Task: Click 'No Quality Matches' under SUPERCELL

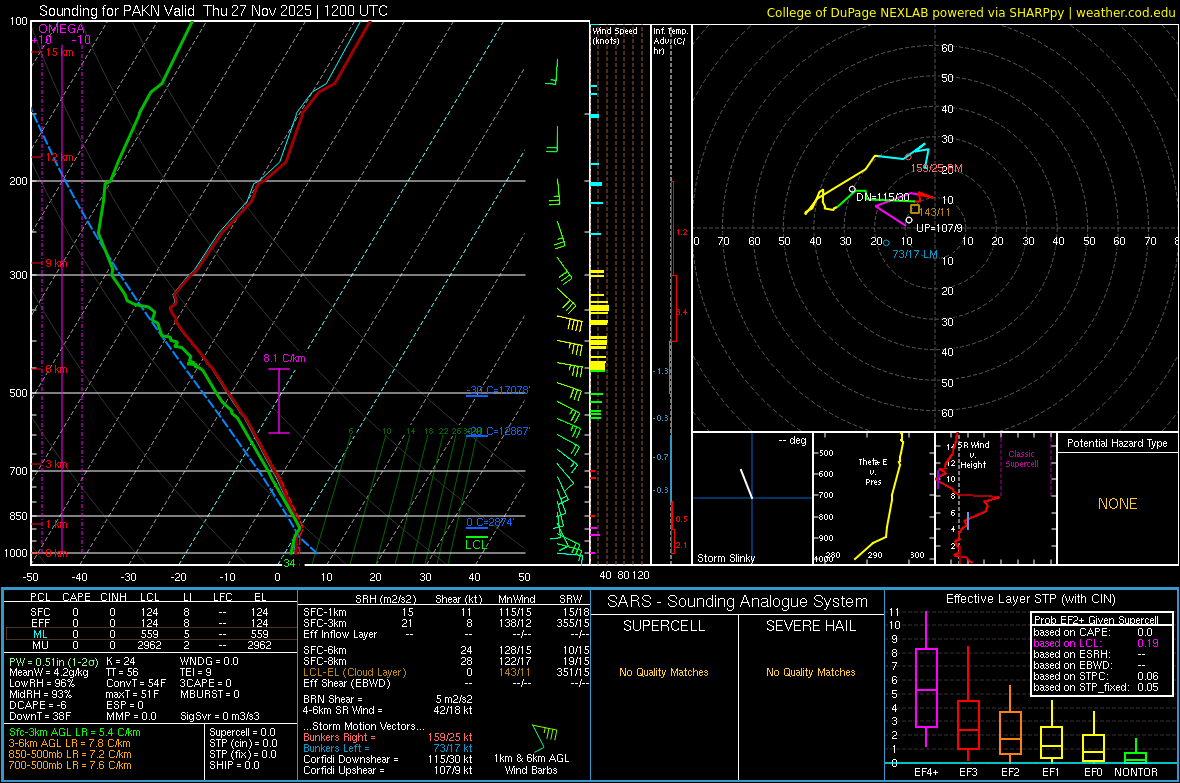Action: (x=664, y=672)
